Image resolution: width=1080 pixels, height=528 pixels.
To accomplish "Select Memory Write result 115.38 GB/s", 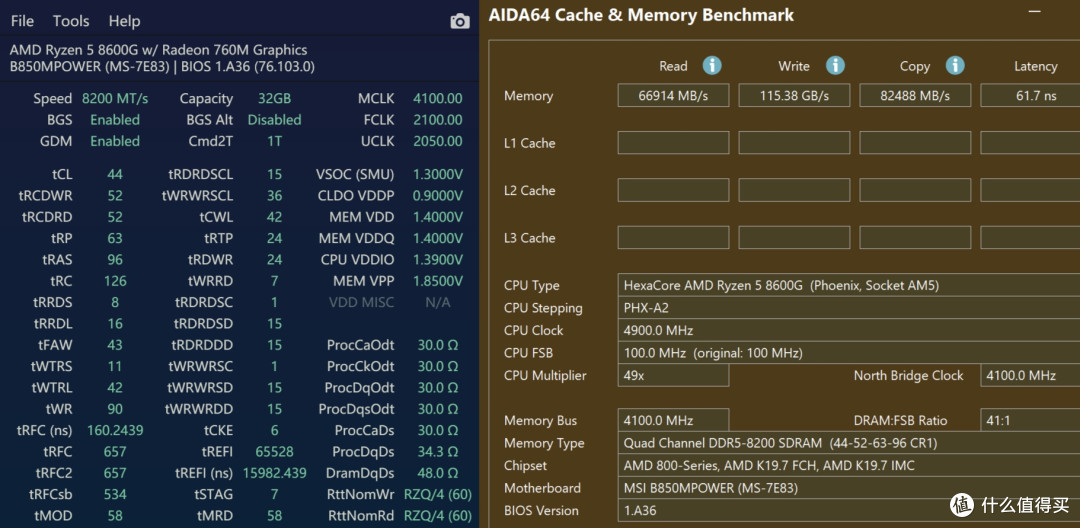I will click(794, 96).
